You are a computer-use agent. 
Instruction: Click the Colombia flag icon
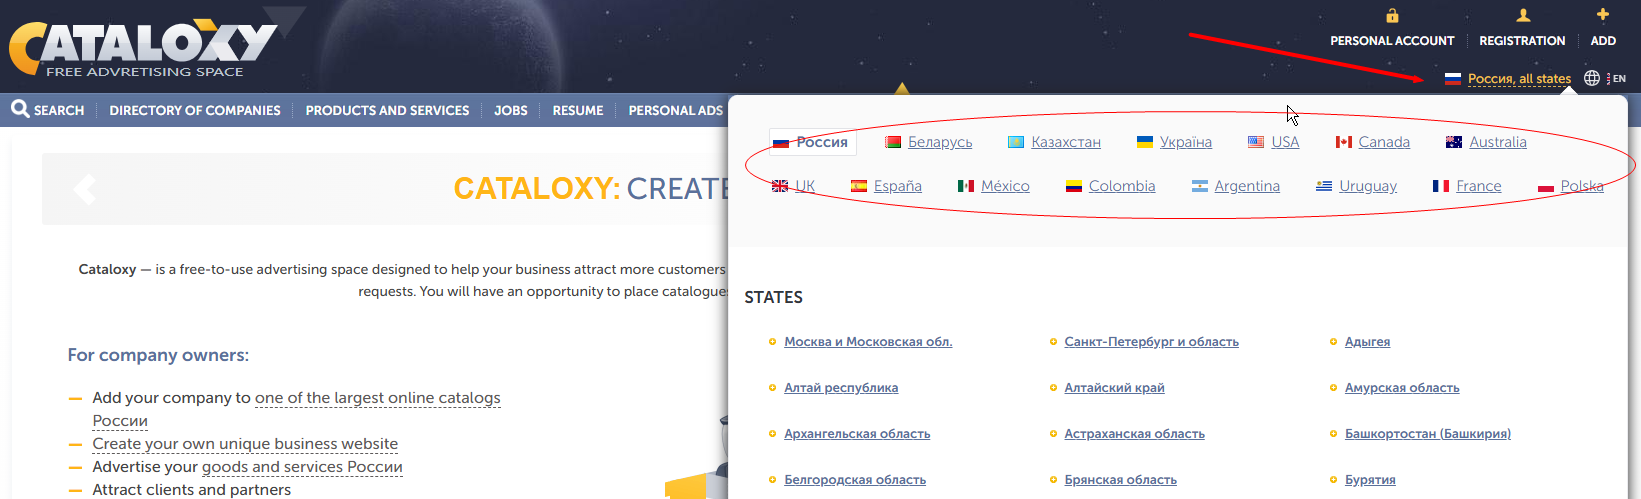tap(1074, 186)
